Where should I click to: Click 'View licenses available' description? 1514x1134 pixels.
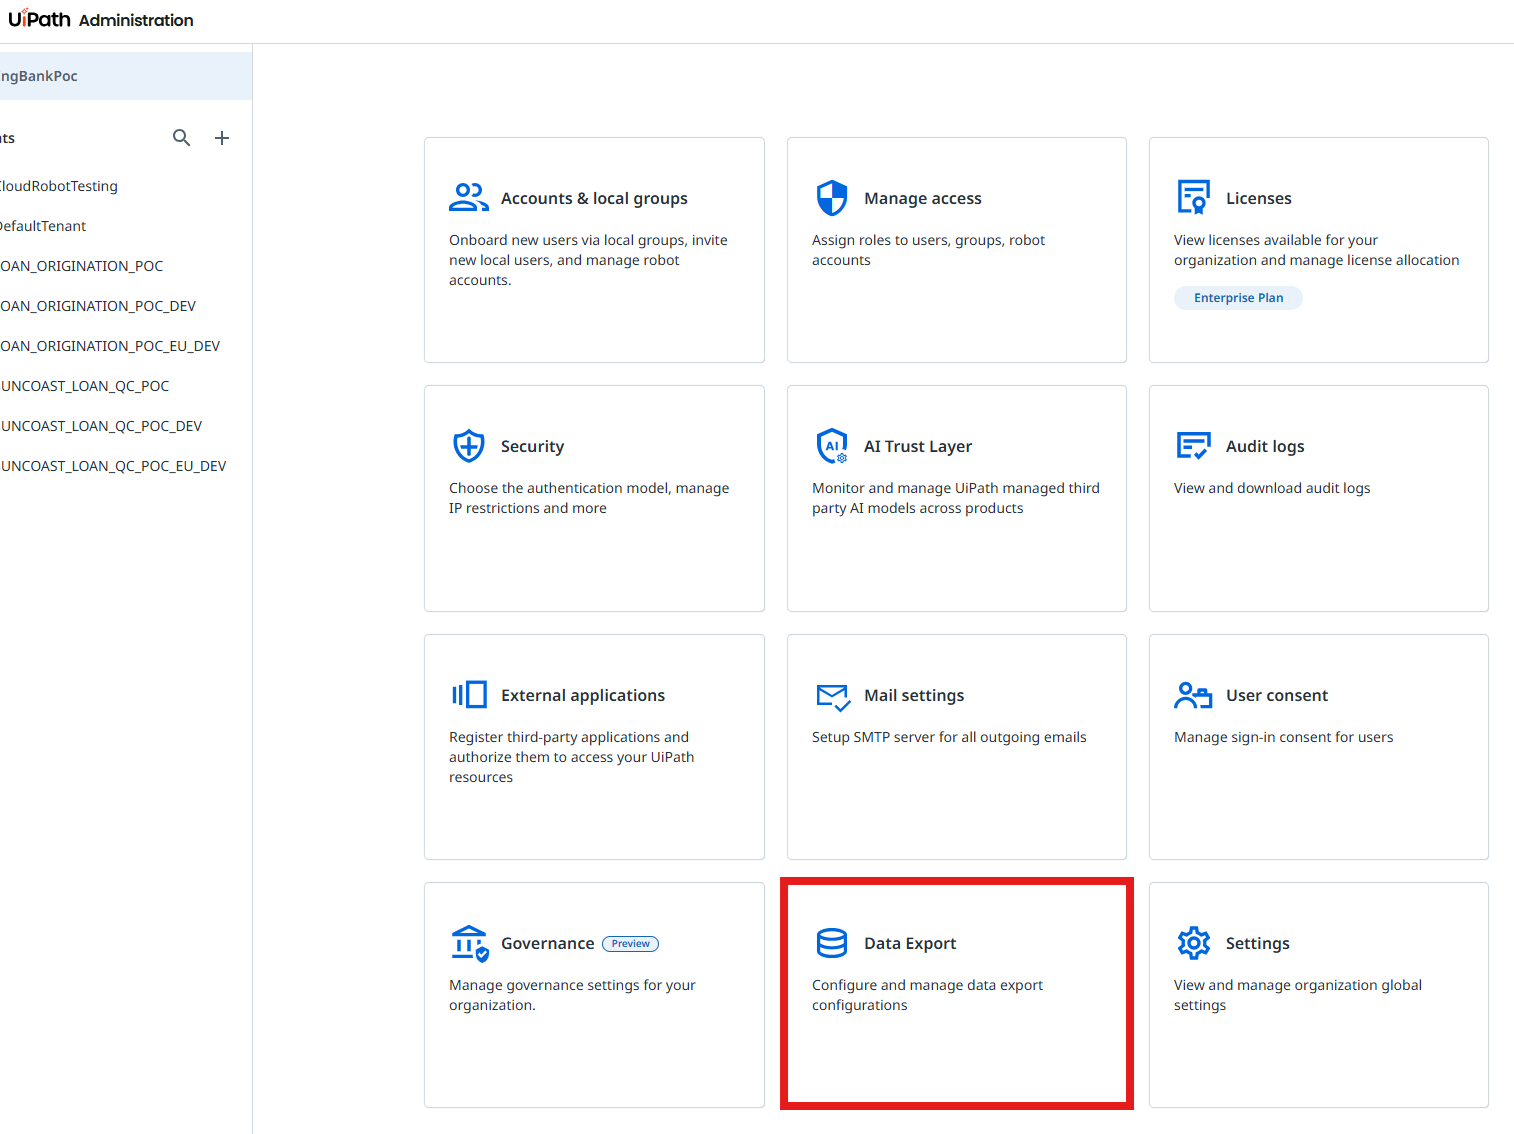(1316, 250)
